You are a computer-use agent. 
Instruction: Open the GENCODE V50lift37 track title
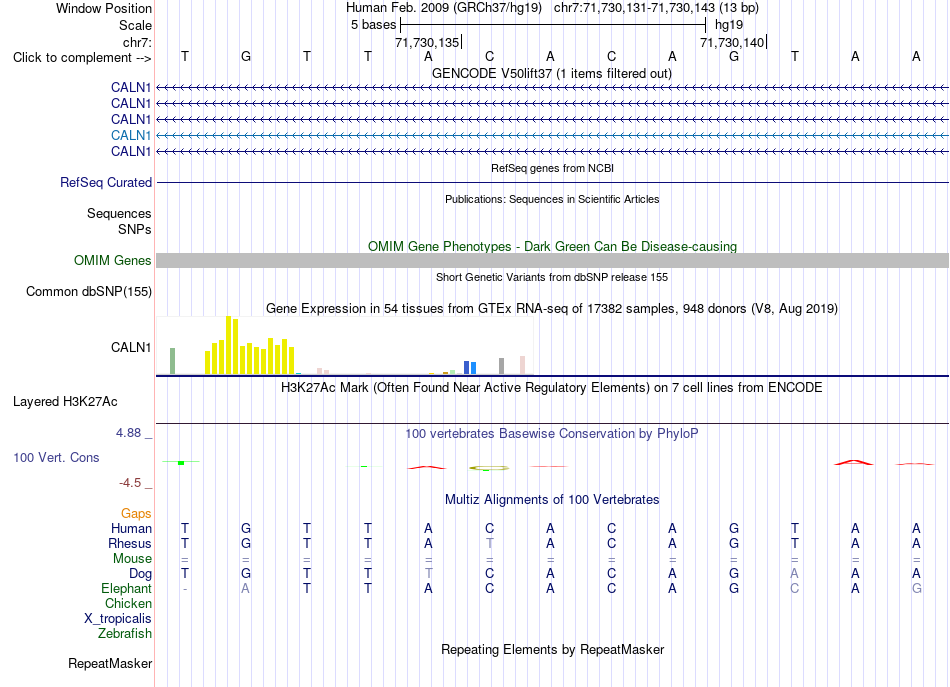pyautogui.click(x=551, y=73)
